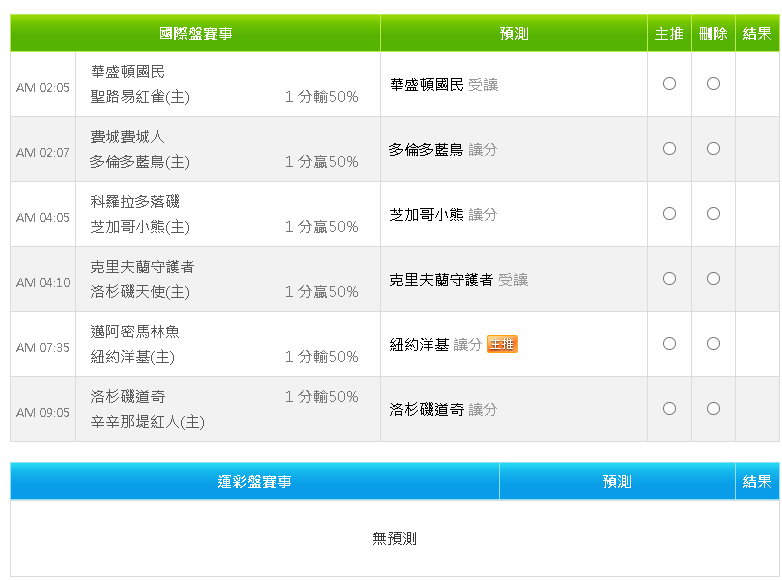Click the AM 04:10 game time
782x580 pixels.
43,283
